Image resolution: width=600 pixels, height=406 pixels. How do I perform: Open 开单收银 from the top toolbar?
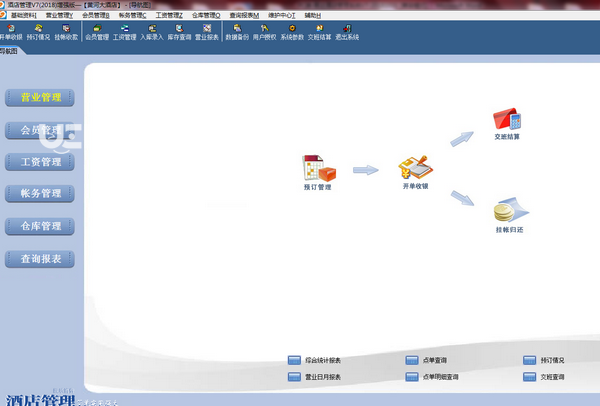coord(11,32)
